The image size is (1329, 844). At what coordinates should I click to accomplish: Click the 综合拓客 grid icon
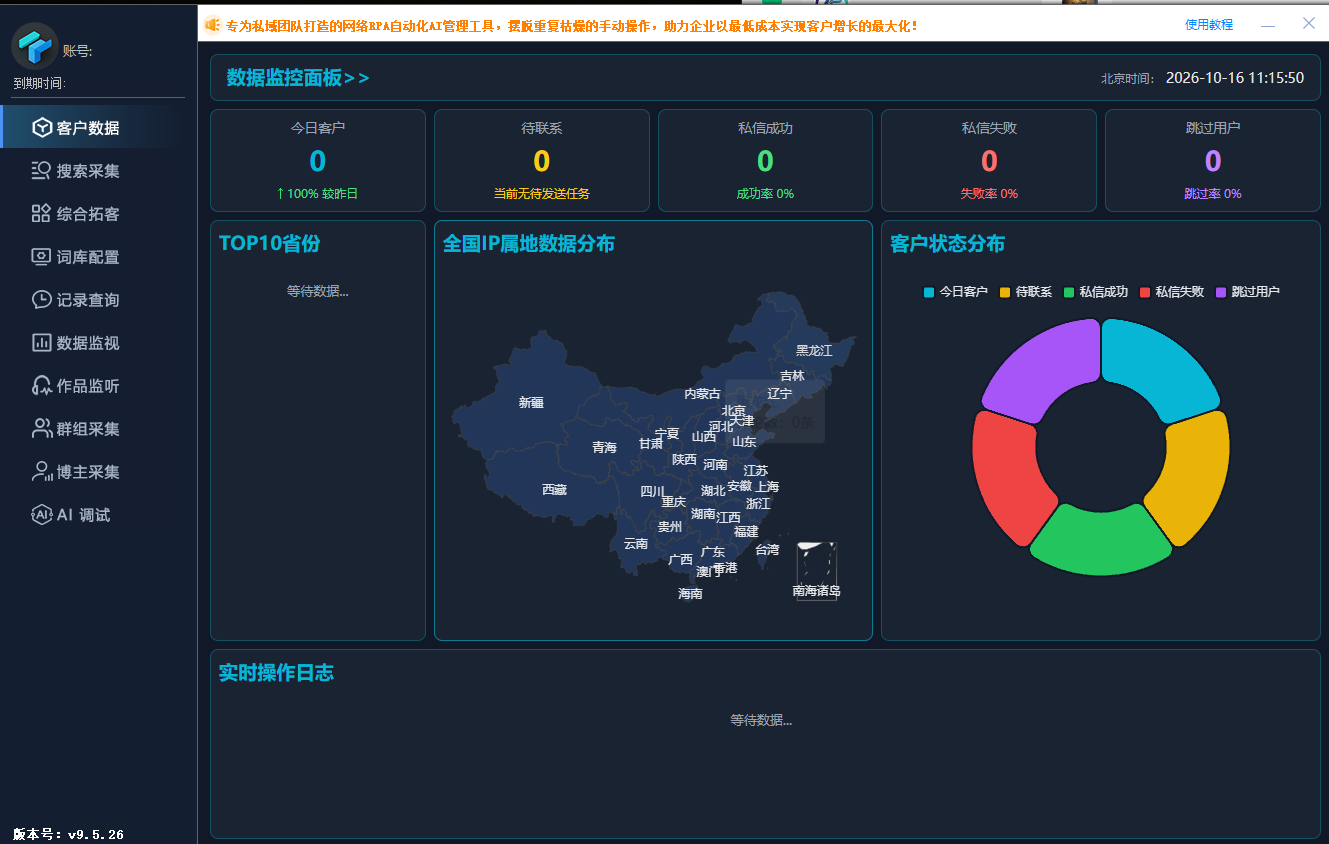(x=41, y=213)
